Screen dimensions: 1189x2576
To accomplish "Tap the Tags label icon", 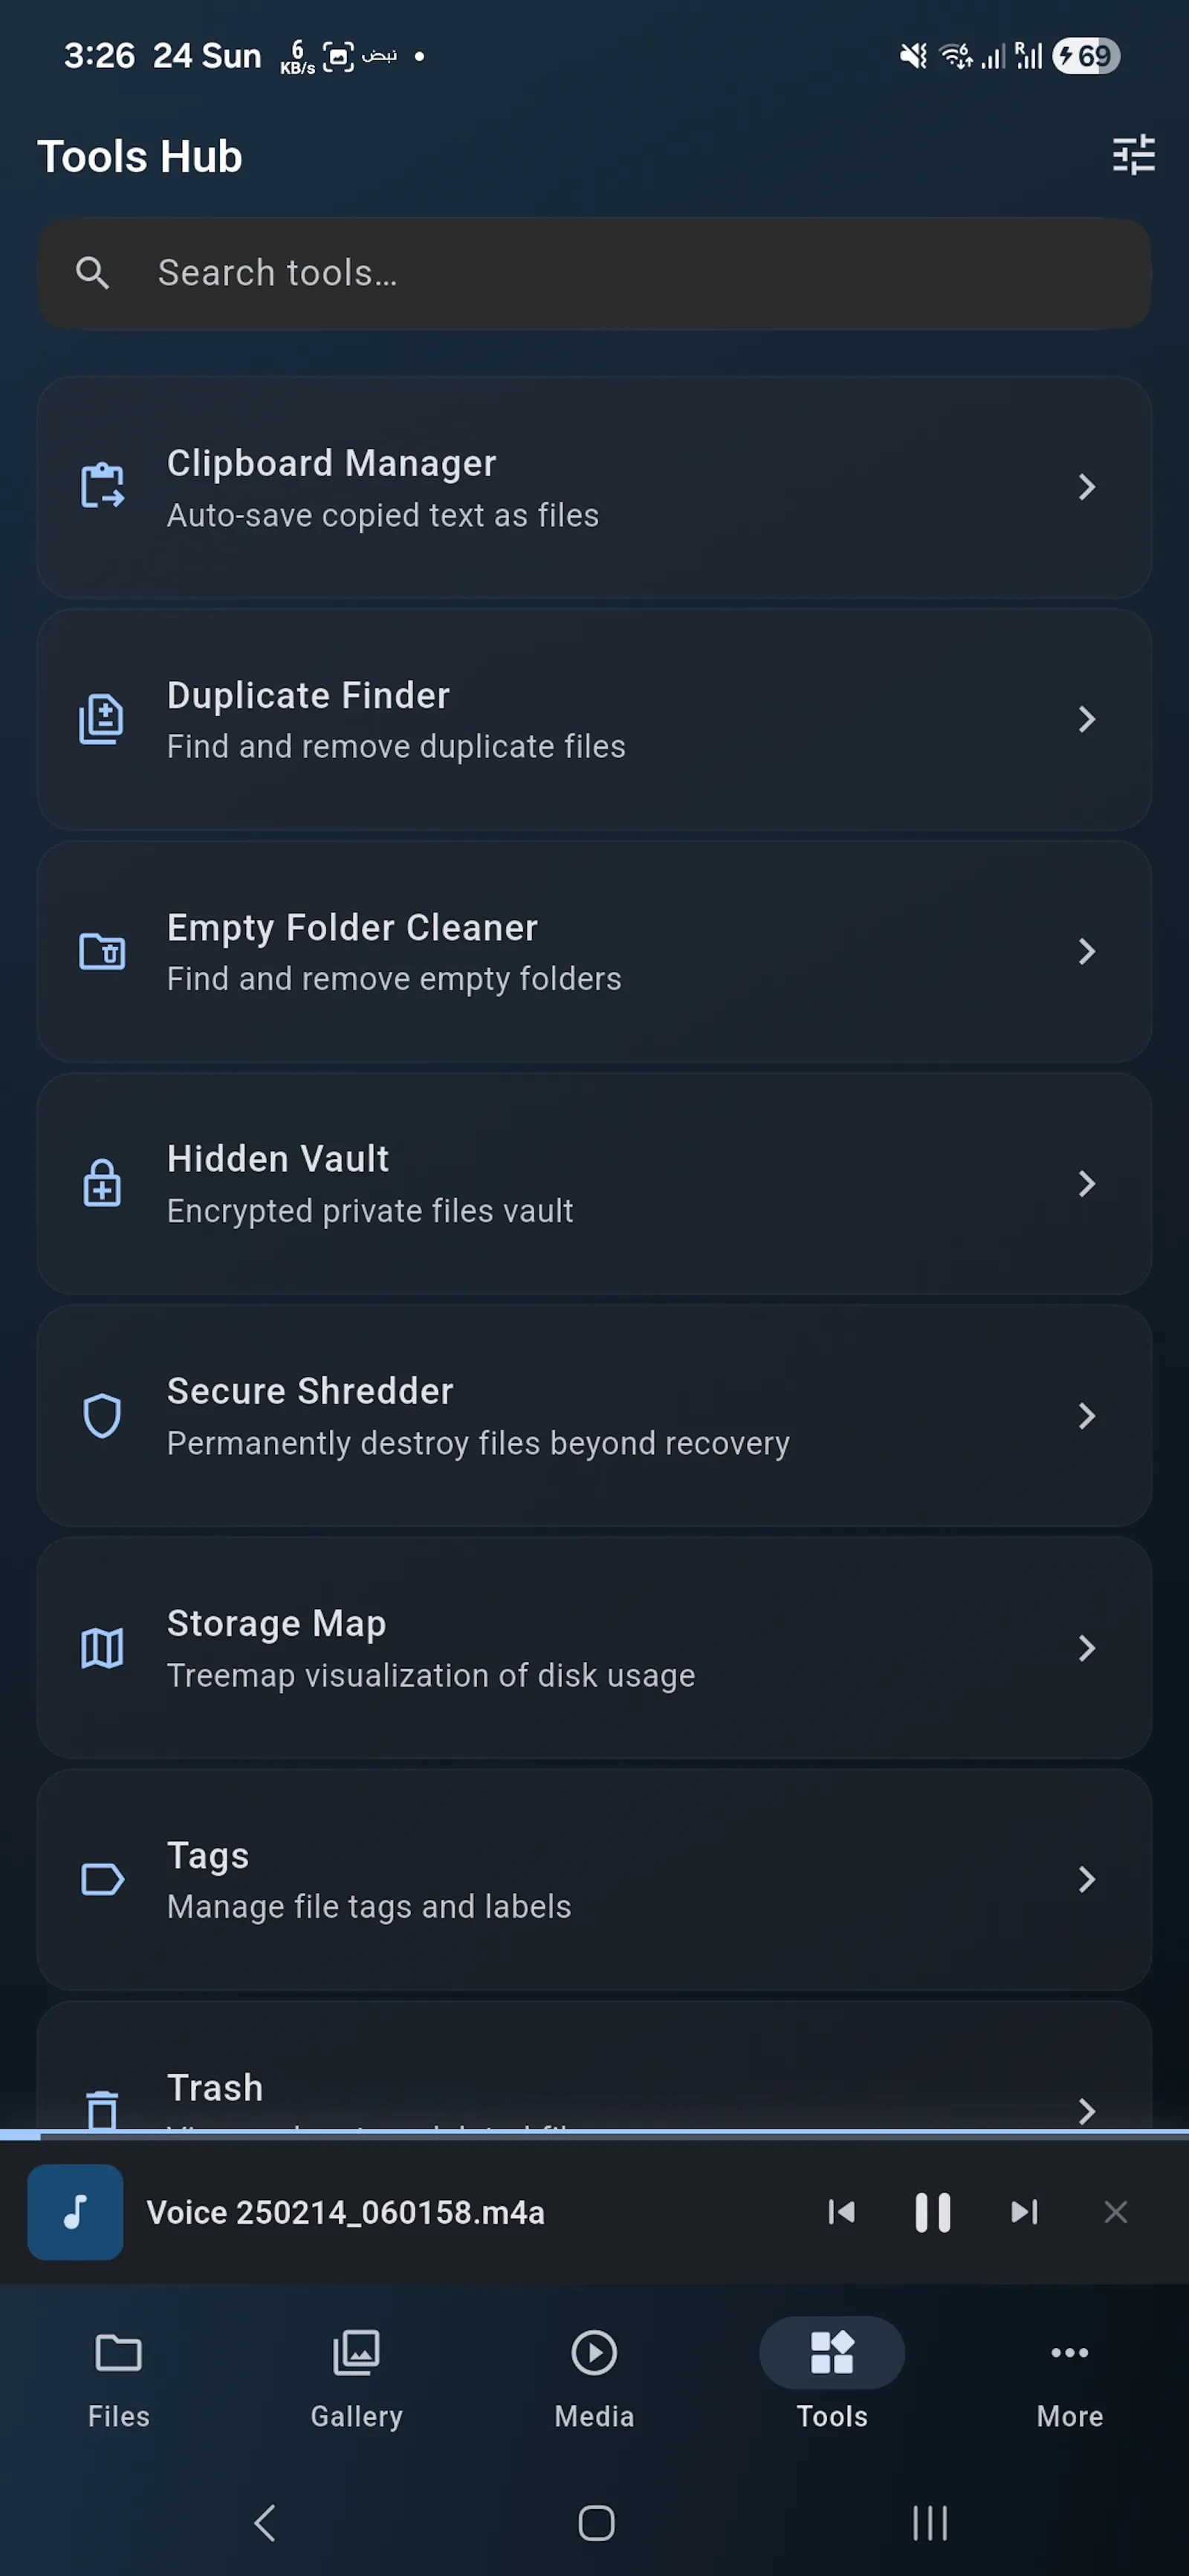I will coord(102,1879).
